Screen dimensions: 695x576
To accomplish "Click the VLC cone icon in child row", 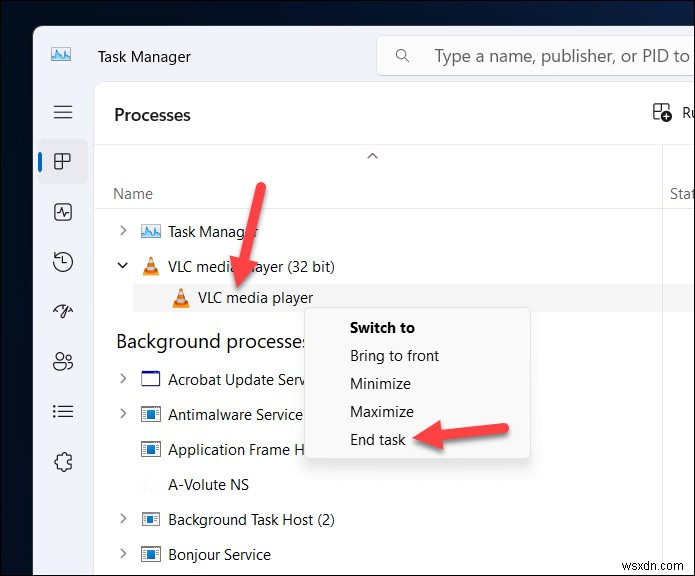I will (x=180, y=298).
